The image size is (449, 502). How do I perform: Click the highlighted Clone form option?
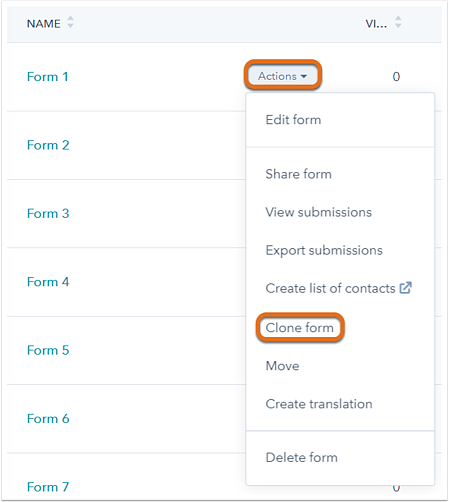point(300,328)
